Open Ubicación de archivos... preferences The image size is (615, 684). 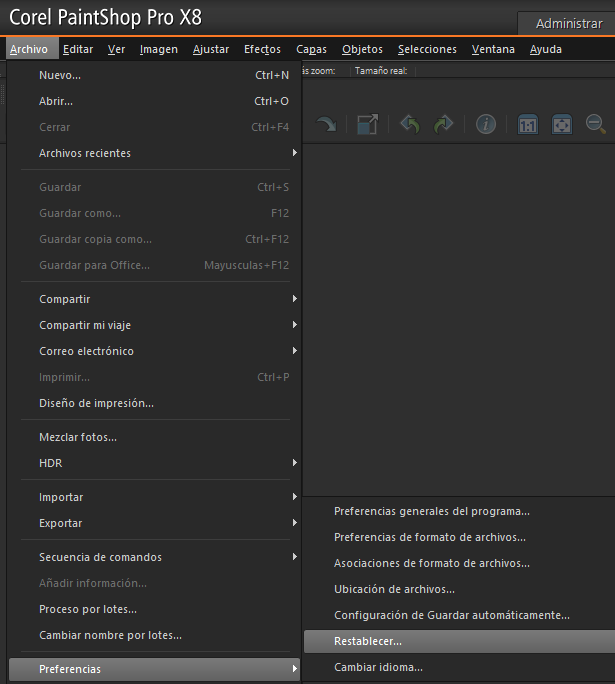tap(459, 589)
